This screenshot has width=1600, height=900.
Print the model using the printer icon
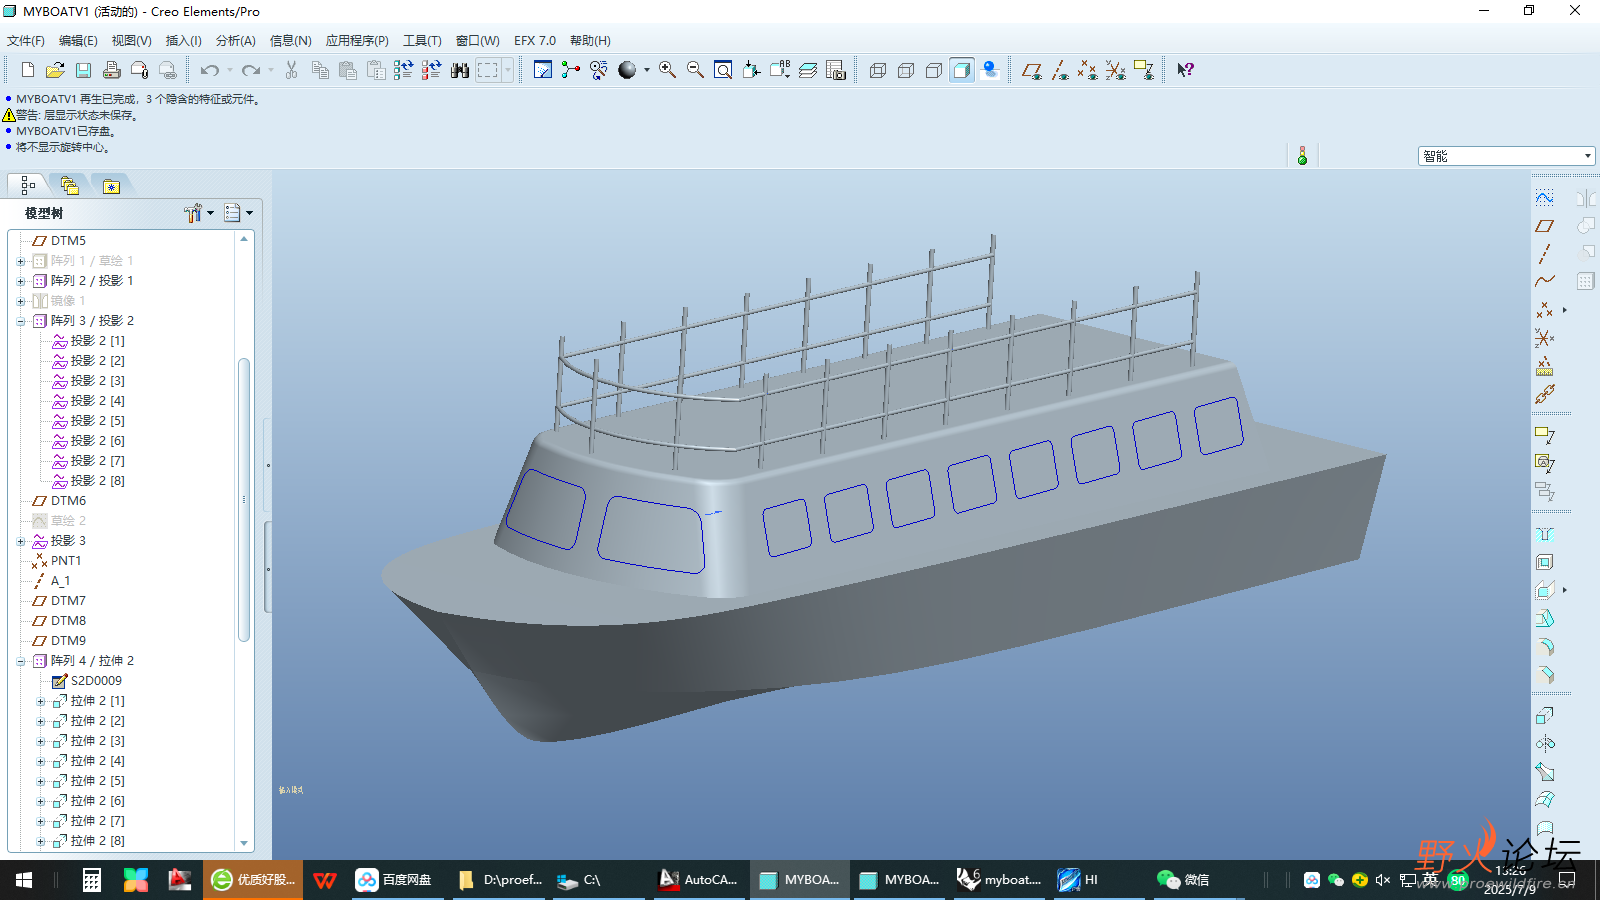click(112, 70)
